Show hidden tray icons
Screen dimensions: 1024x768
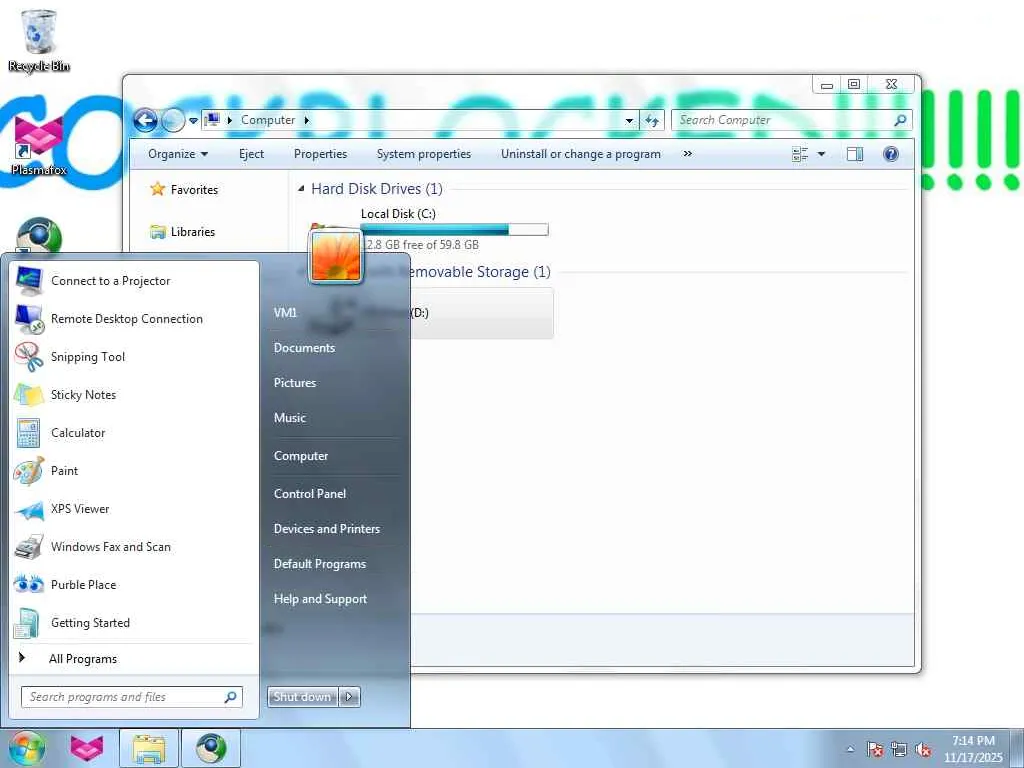850,749
